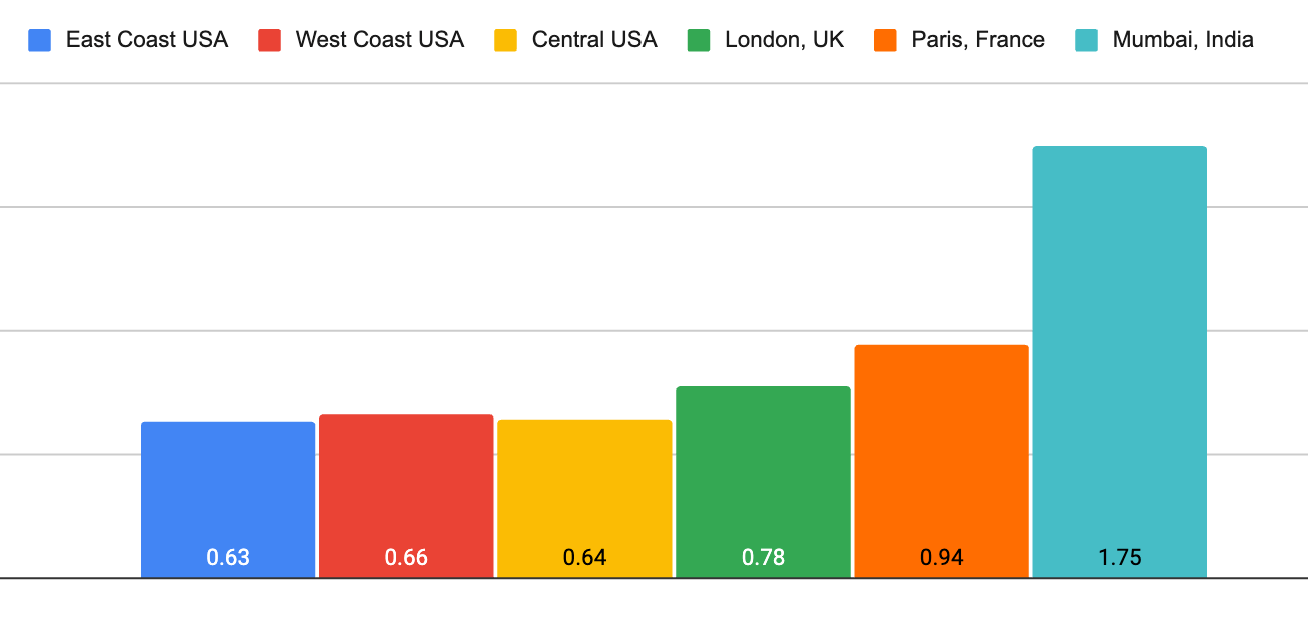
Task: Click the teal Mumbai, India legend swatch
Action: [x=1086, y=41]
